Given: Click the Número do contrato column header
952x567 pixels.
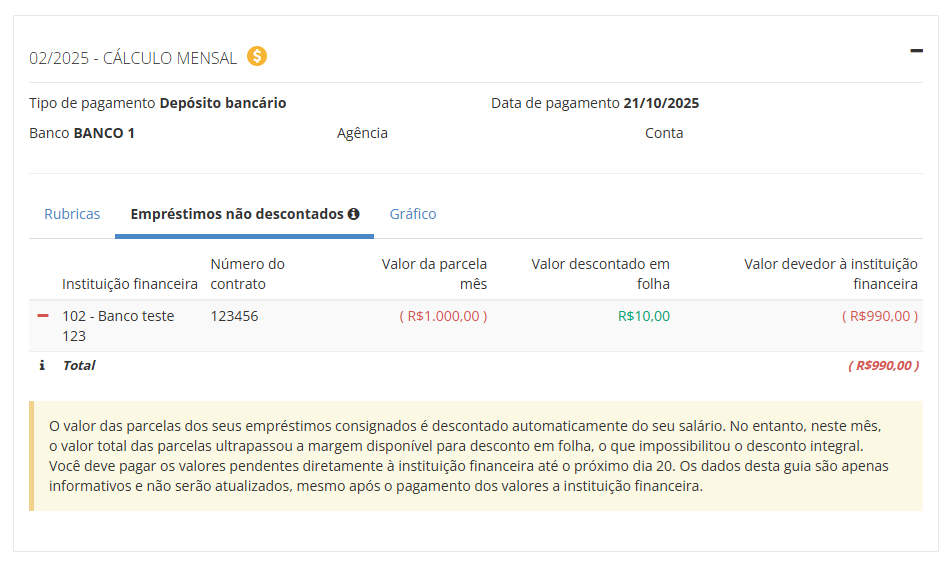Looking at the screenshot, I should (x=248, y=274).
